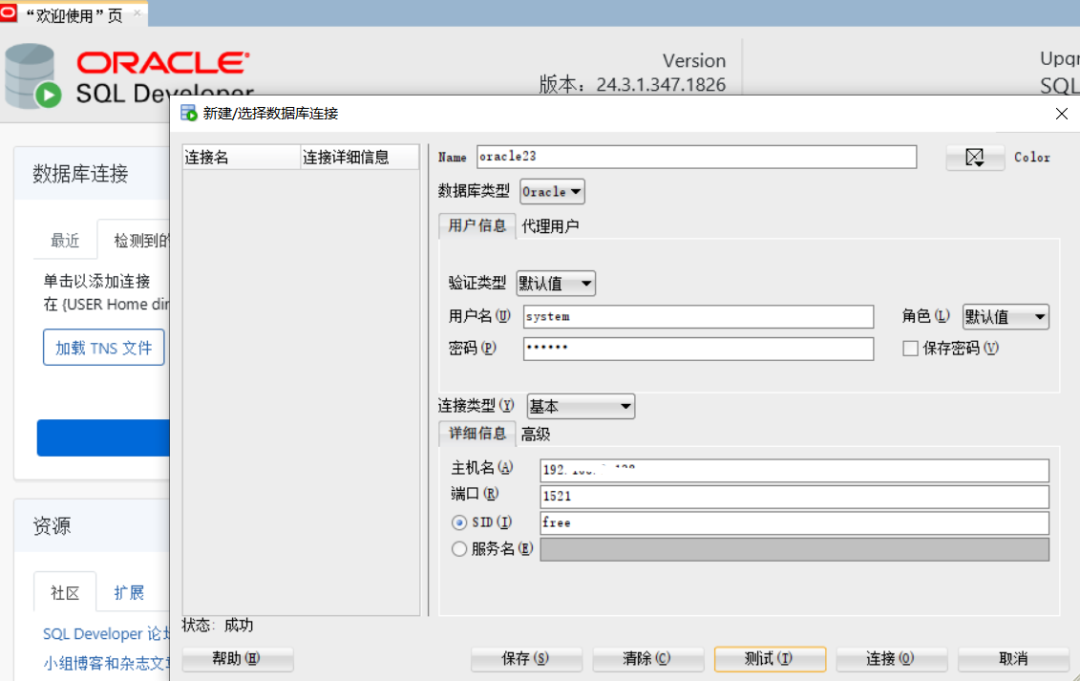Switch to the 高级 tab
Viewport: 1080px width, 681px height.
click(x=536, y=434)
